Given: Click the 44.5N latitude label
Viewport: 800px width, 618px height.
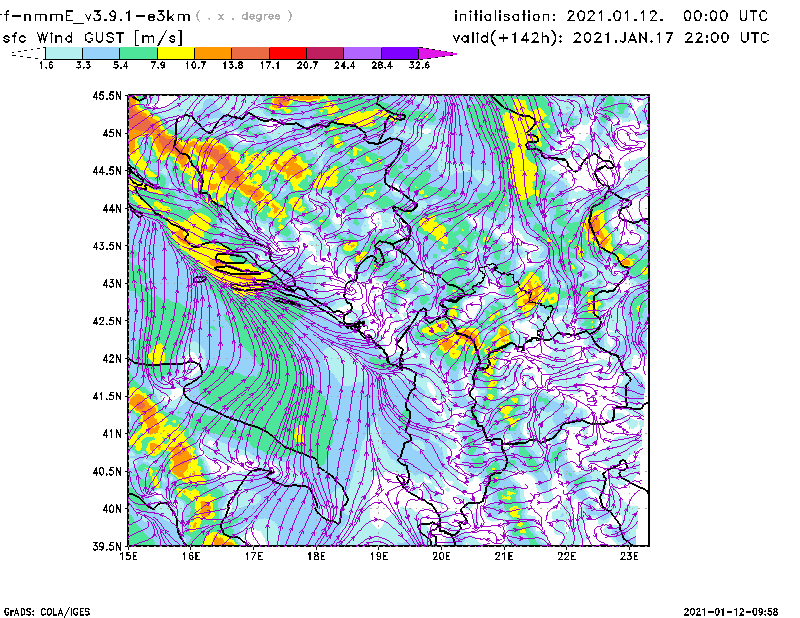Looking at the screenshot, I should (107, 170).
